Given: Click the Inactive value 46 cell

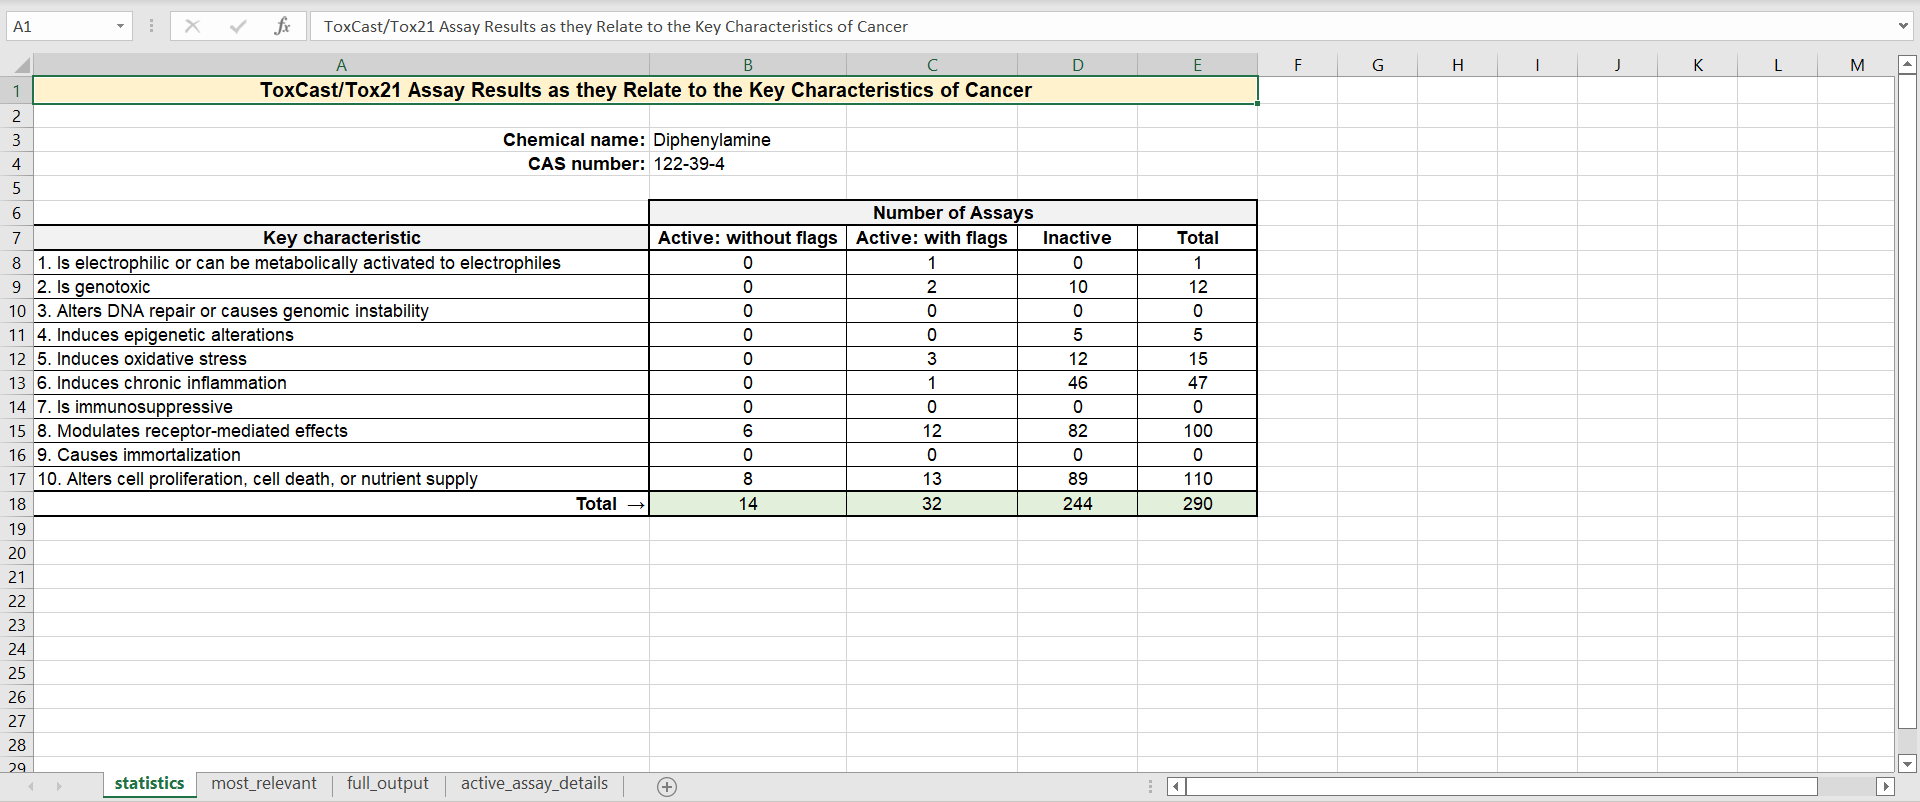Looking at the screenshot, I should tap(1078, 383).
